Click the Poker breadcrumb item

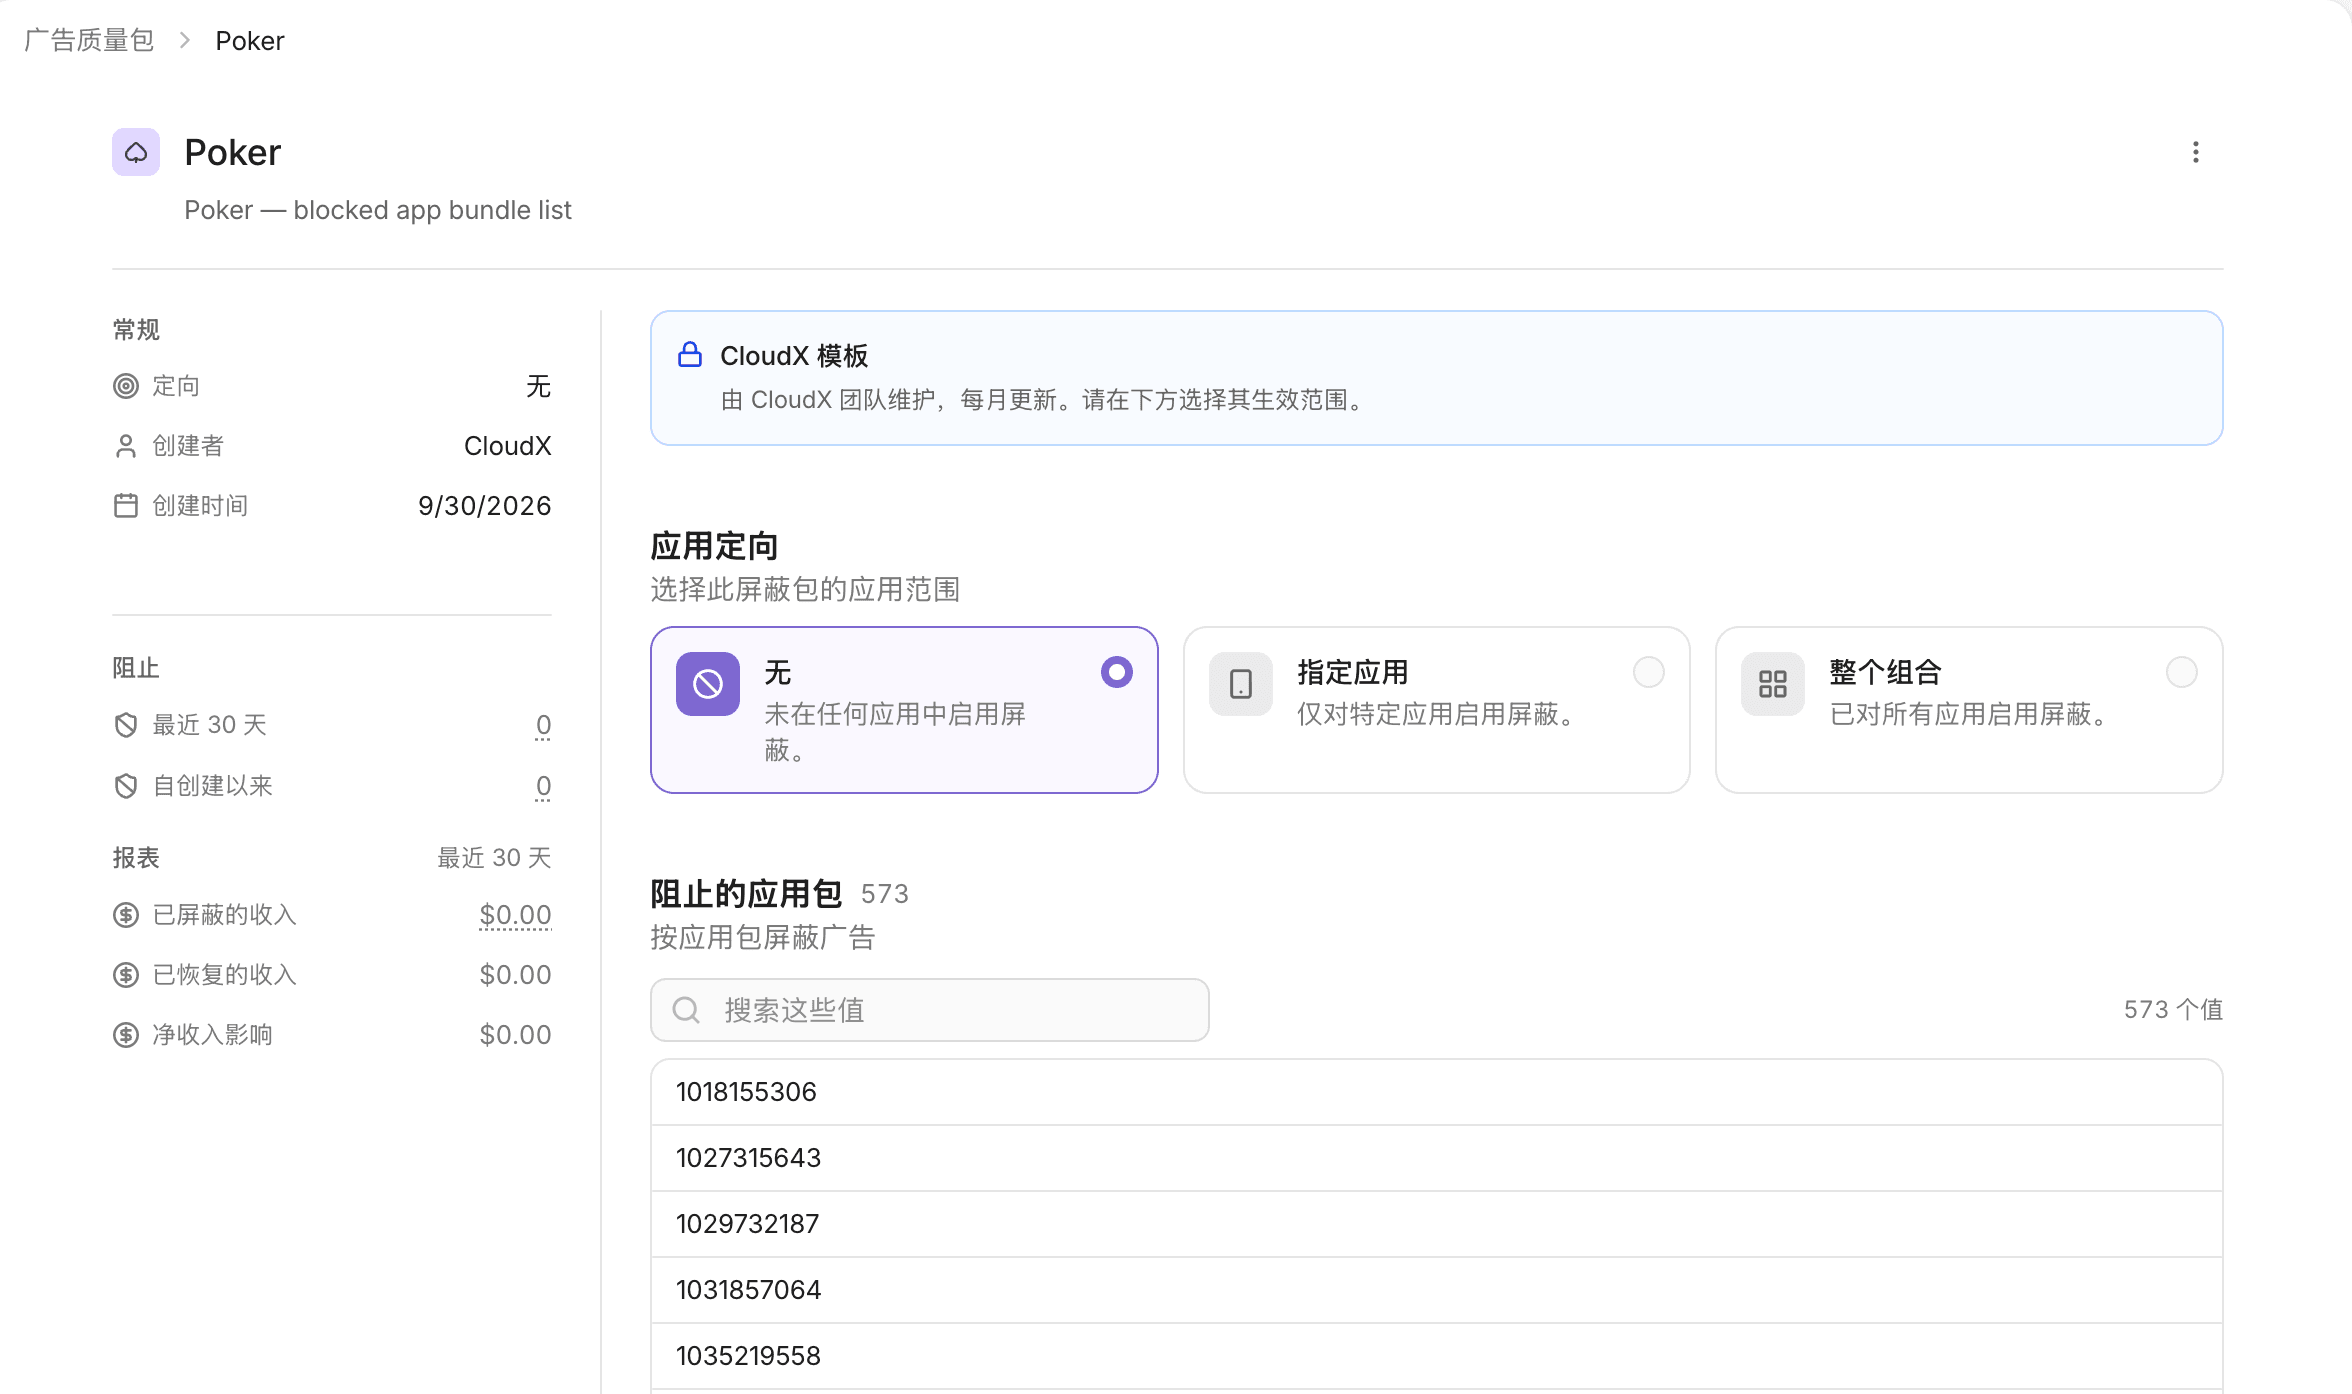tap(250, 40)
